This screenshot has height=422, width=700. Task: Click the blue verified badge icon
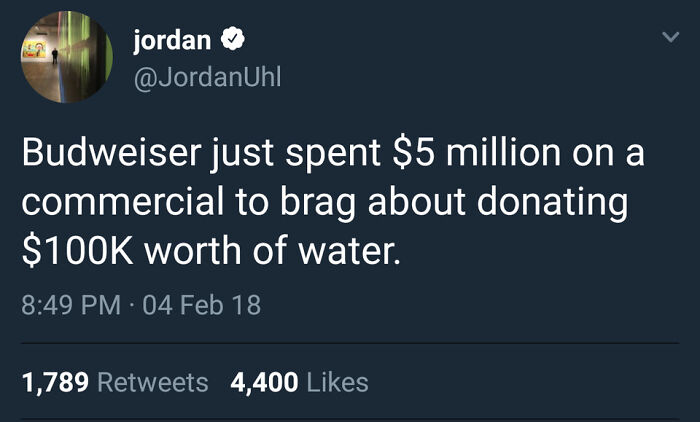231,40
